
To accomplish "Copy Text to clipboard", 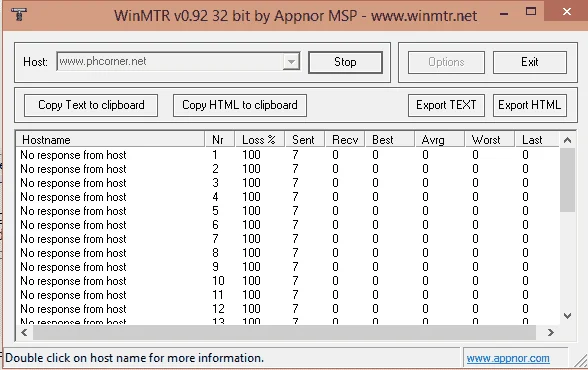I will 91,105.
